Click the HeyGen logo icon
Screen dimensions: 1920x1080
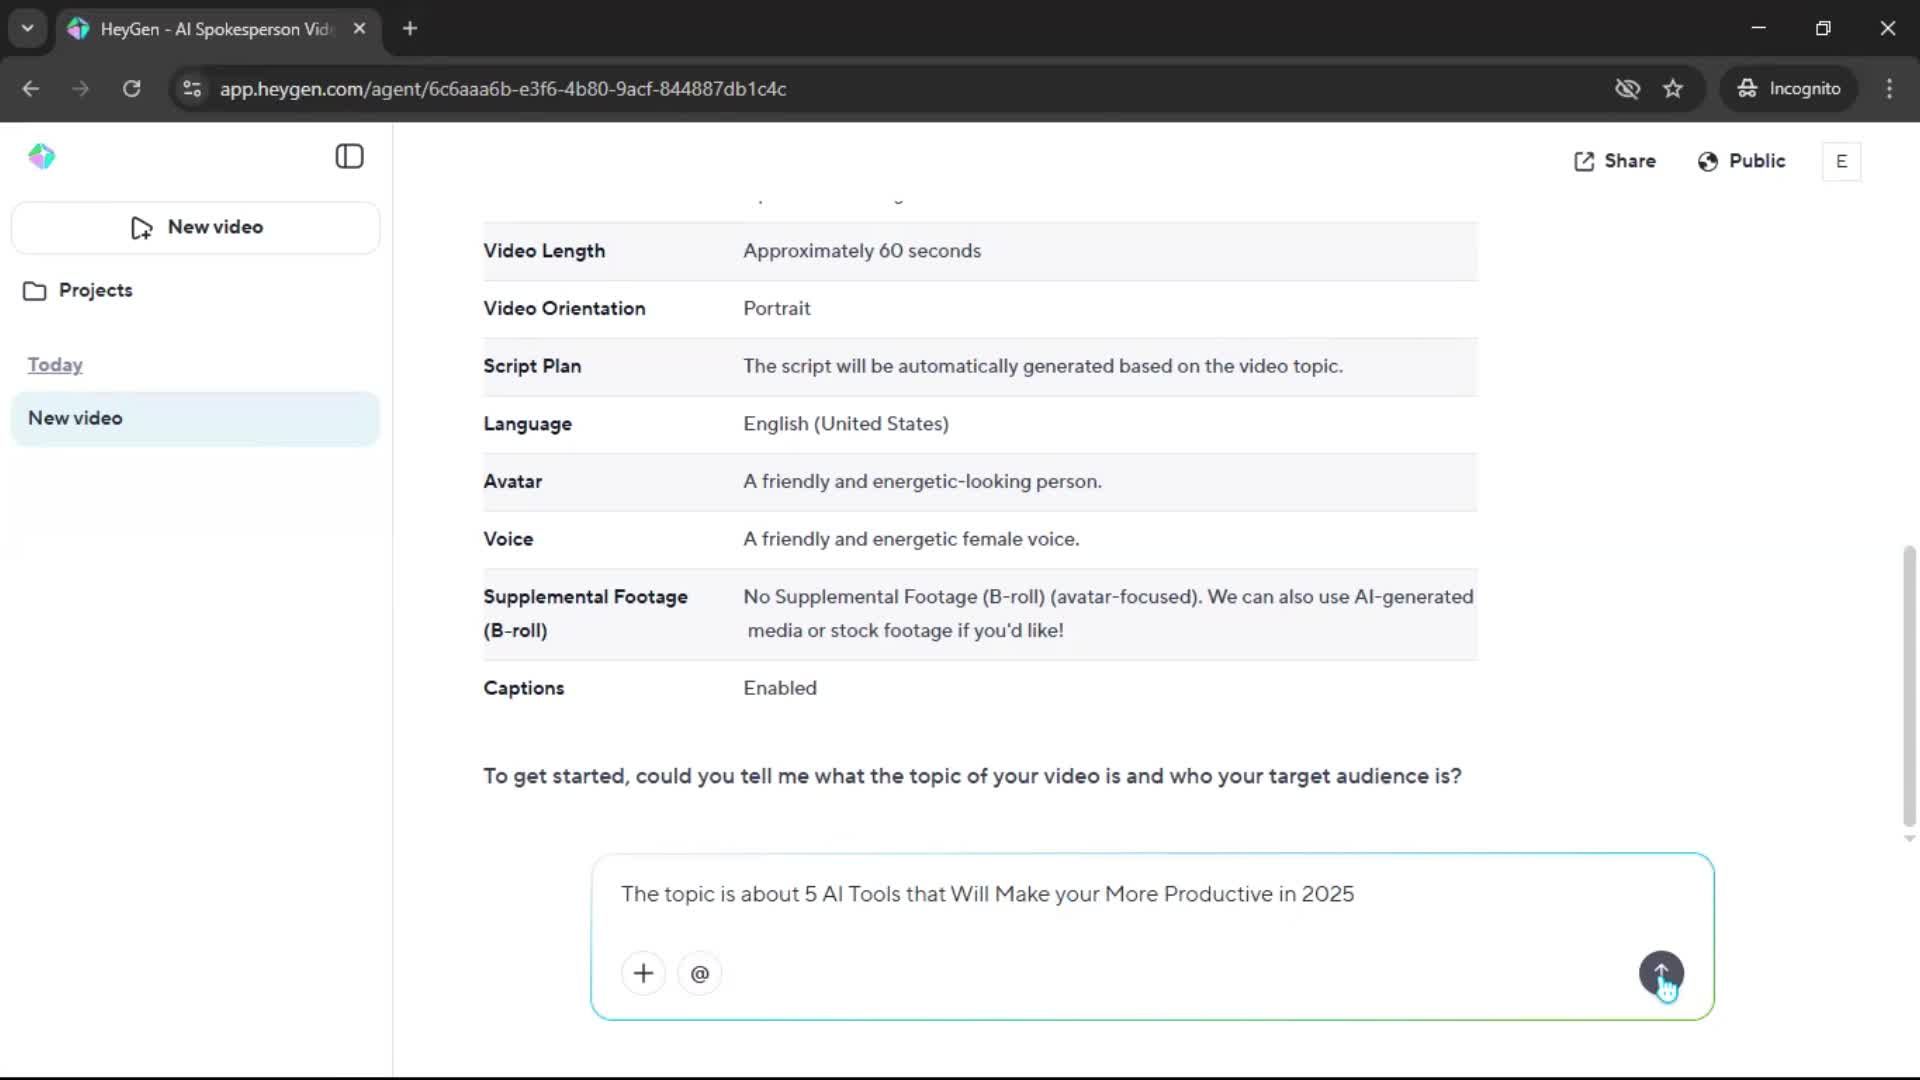(41, 157)
